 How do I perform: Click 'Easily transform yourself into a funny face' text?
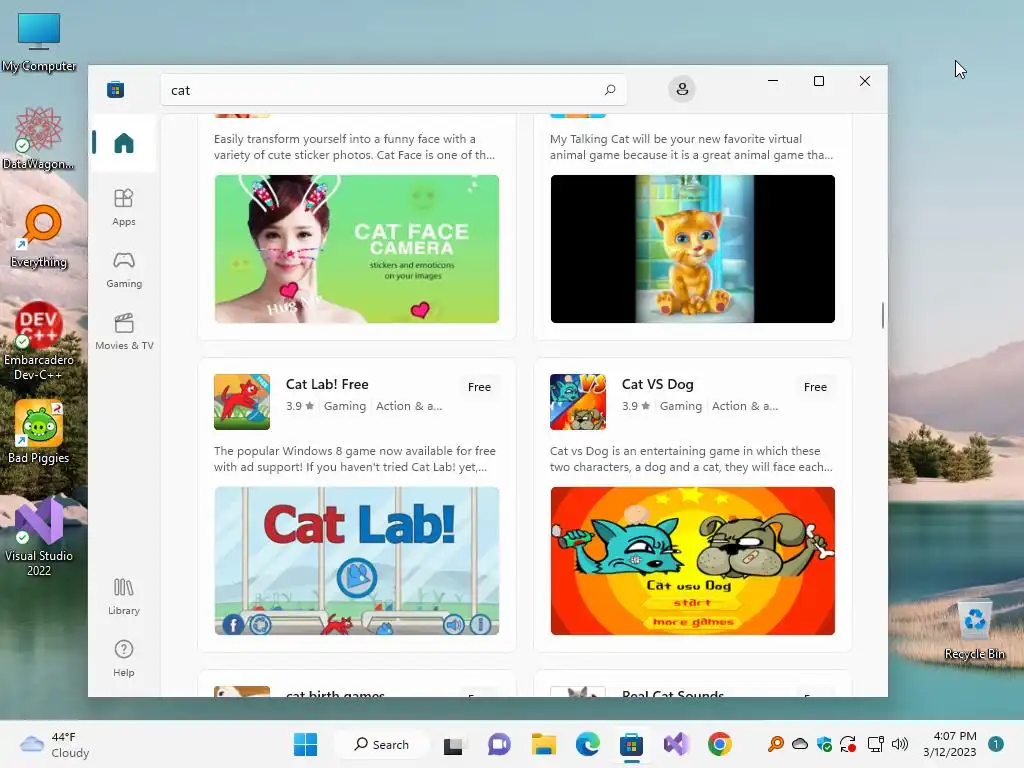pyautogui.click(x=355, y=147)
